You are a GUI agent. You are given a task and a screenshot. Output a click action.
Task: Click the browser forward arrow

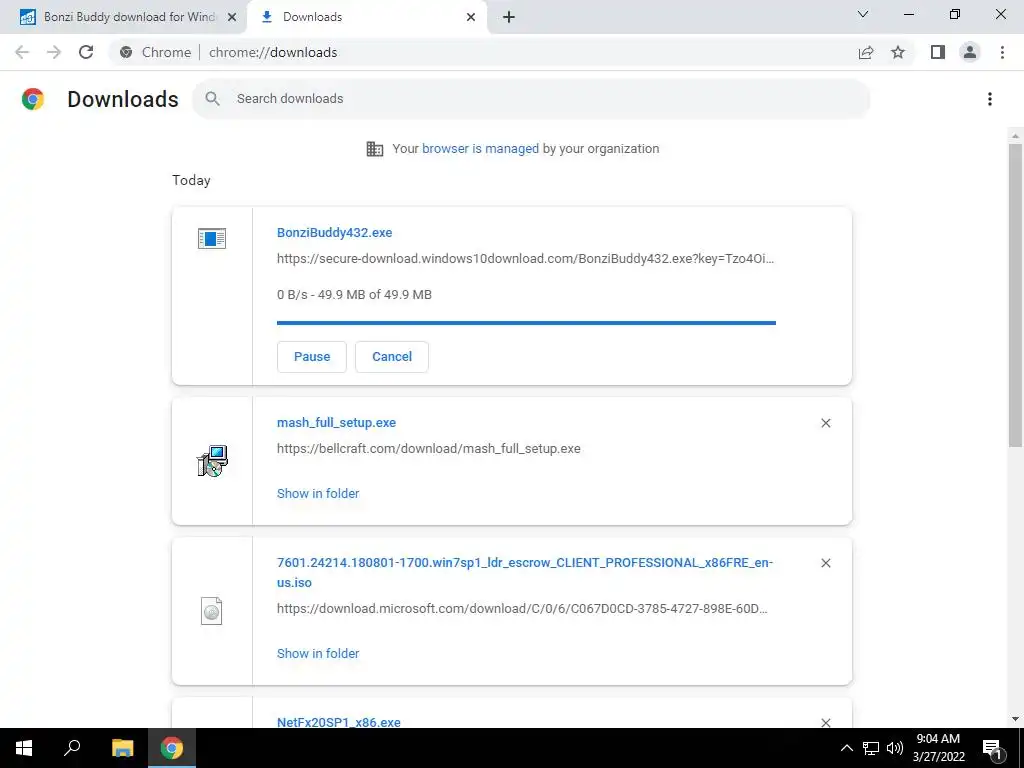(54, 52)
